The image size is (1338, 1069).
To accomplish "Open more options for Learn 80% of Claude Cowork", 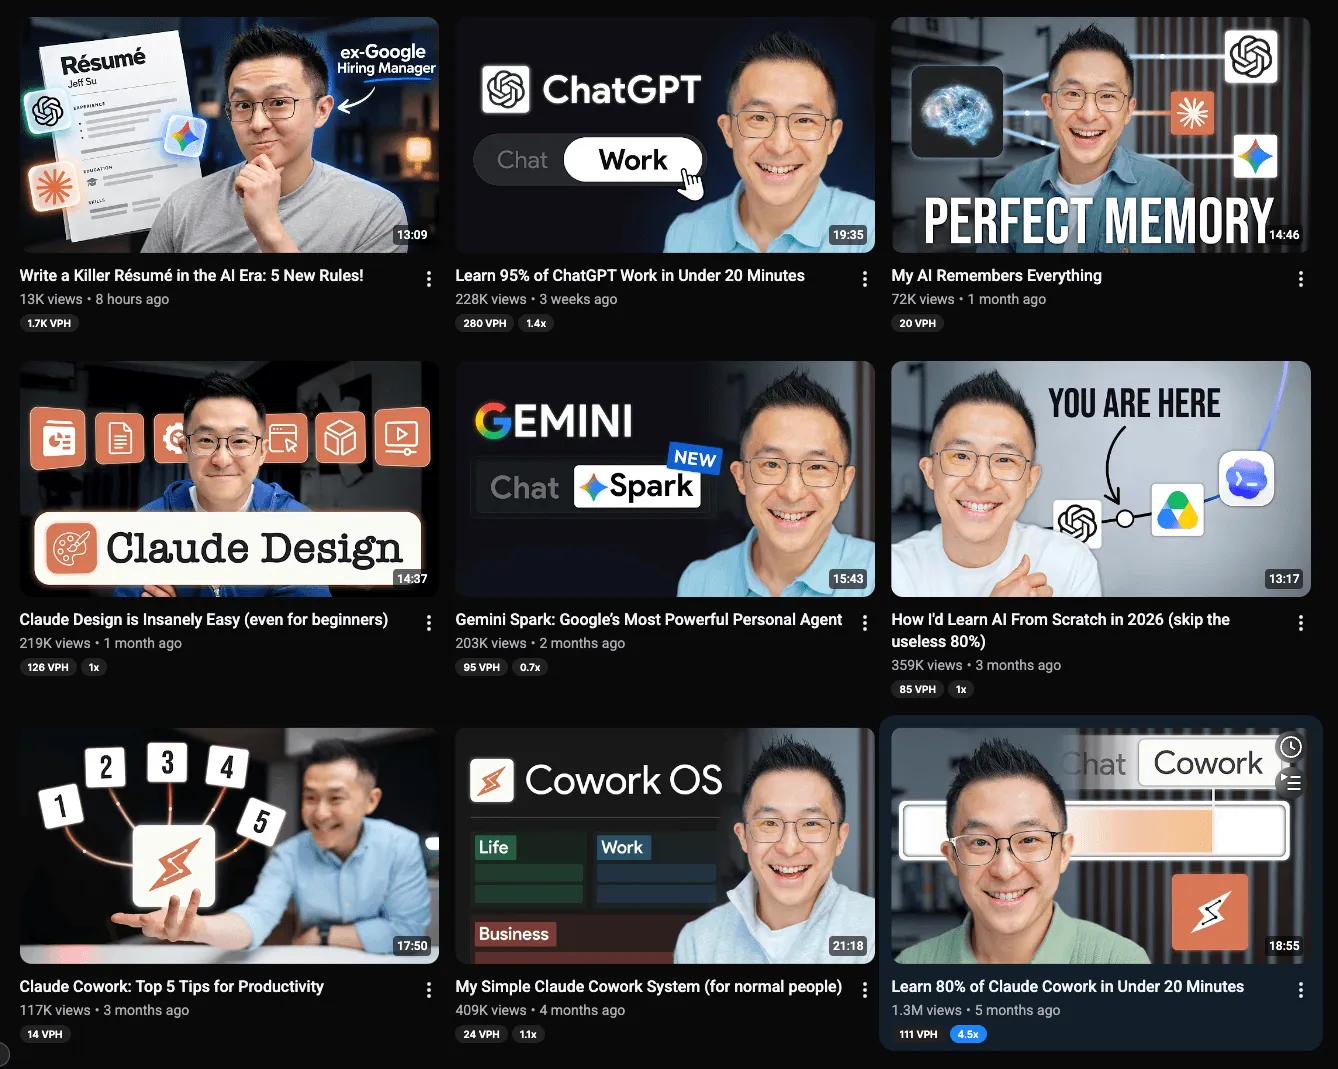I will click(x=1301, y=990).
